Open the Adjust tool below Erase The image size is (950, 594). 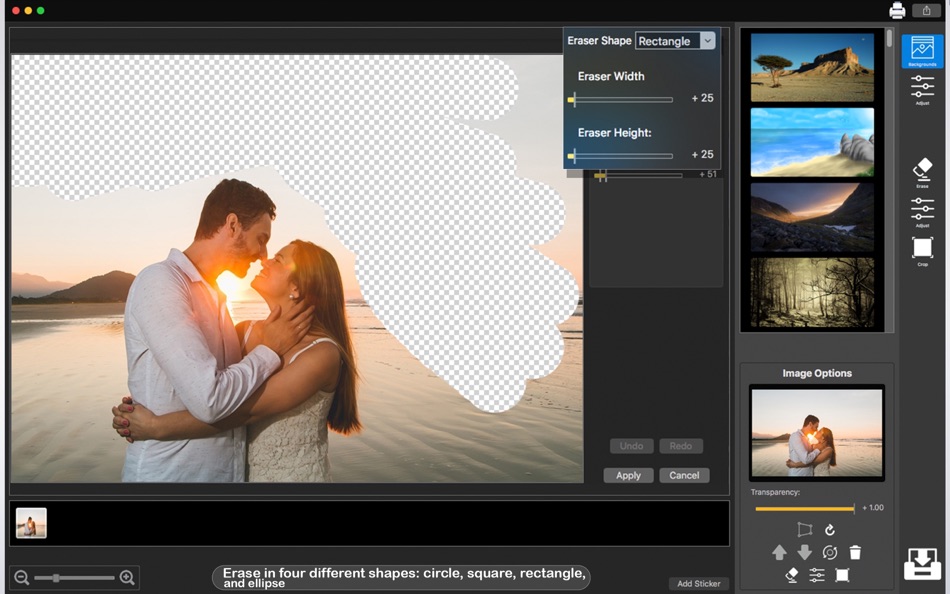922,212
